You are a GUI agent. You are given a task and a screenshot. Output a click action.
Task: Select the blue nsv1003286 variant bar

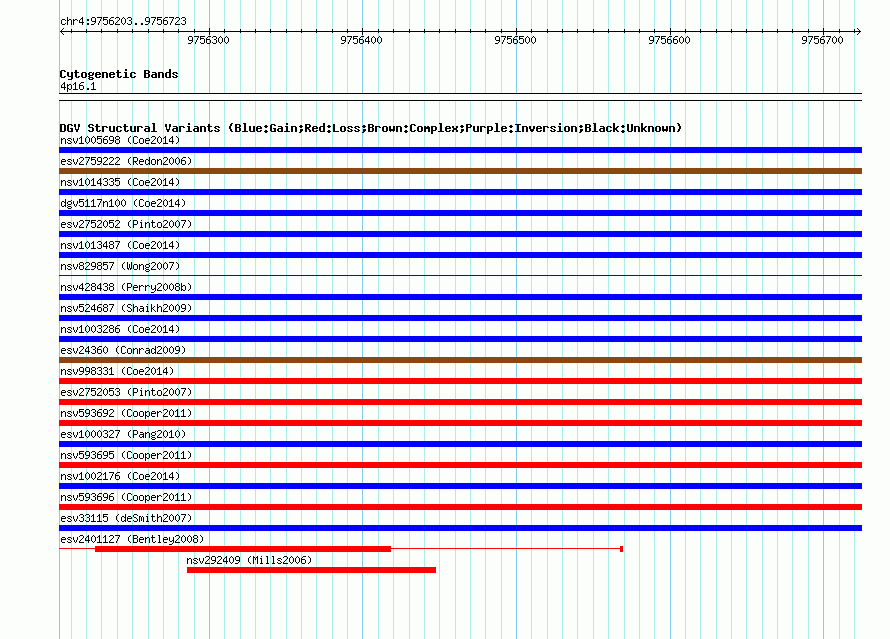point(460,339)
